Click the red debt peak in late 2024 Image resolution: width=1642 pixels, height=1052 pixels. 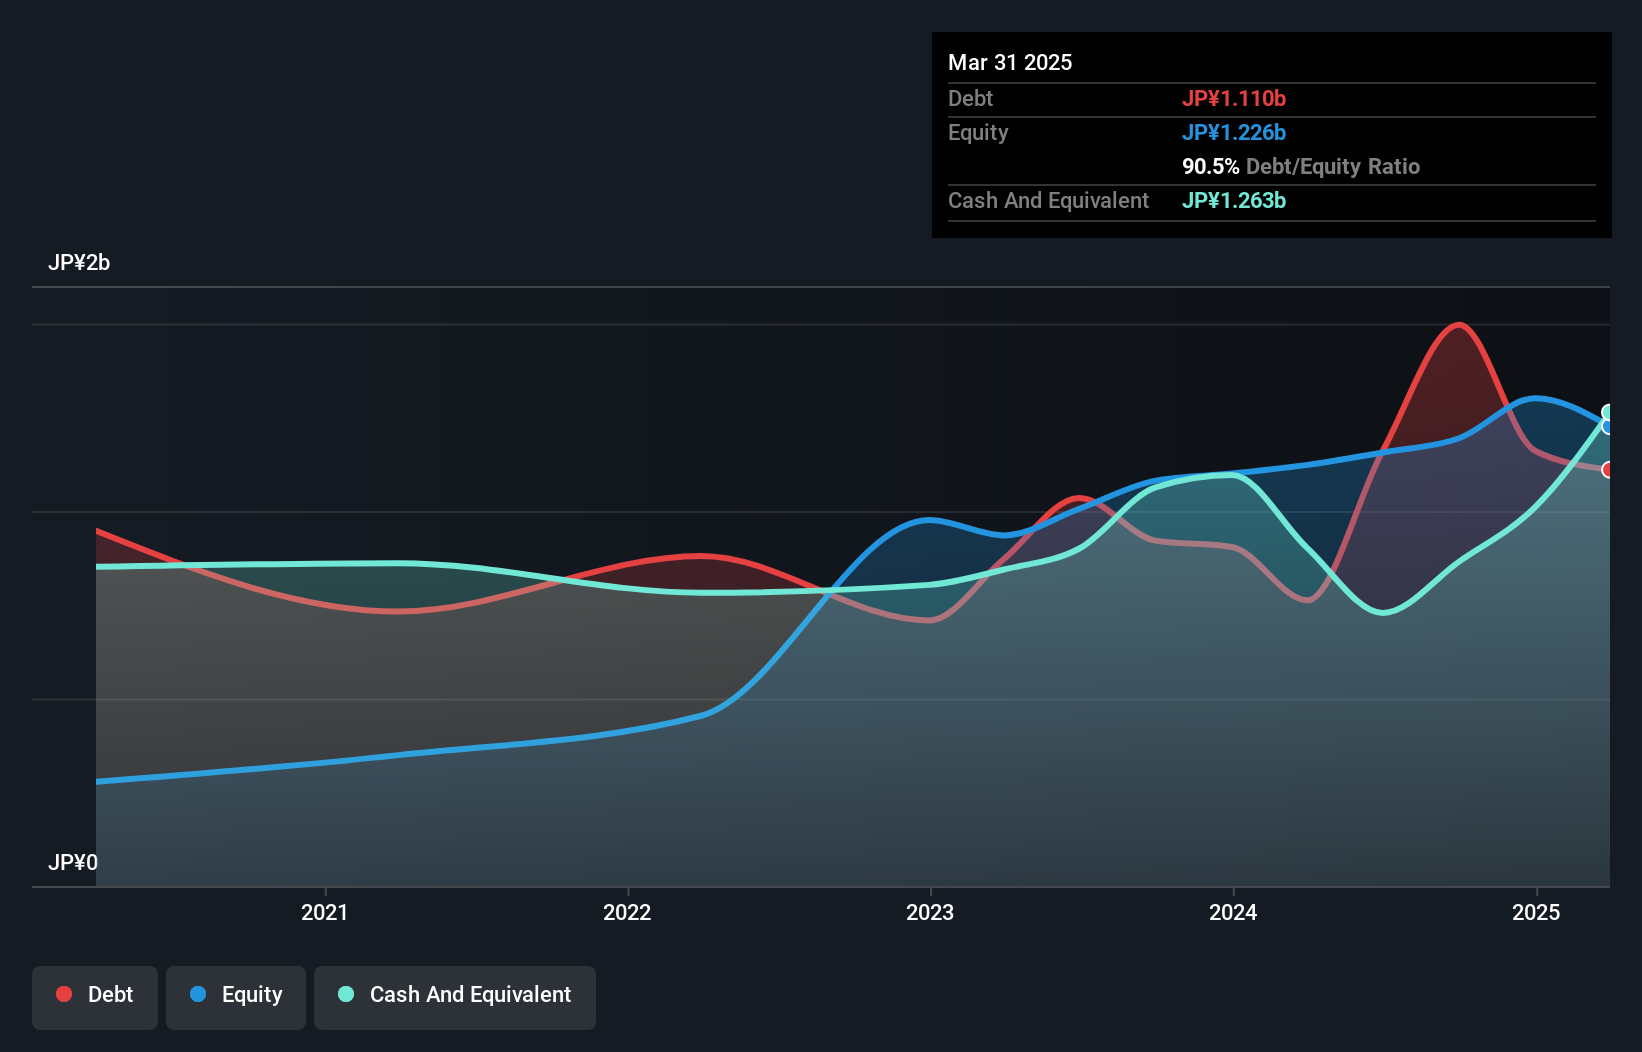pyautogui.click(x=1460, y=324)
